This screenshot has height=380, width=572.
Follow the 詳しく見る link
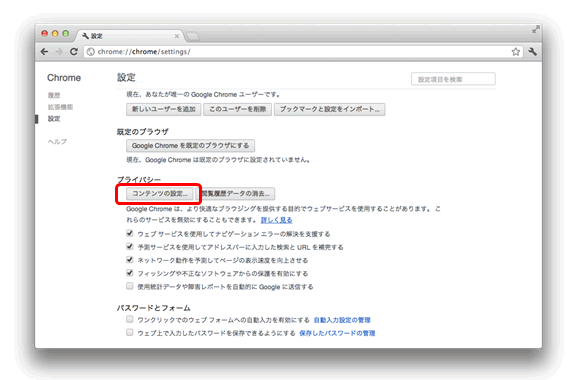[x=277, y=220]
